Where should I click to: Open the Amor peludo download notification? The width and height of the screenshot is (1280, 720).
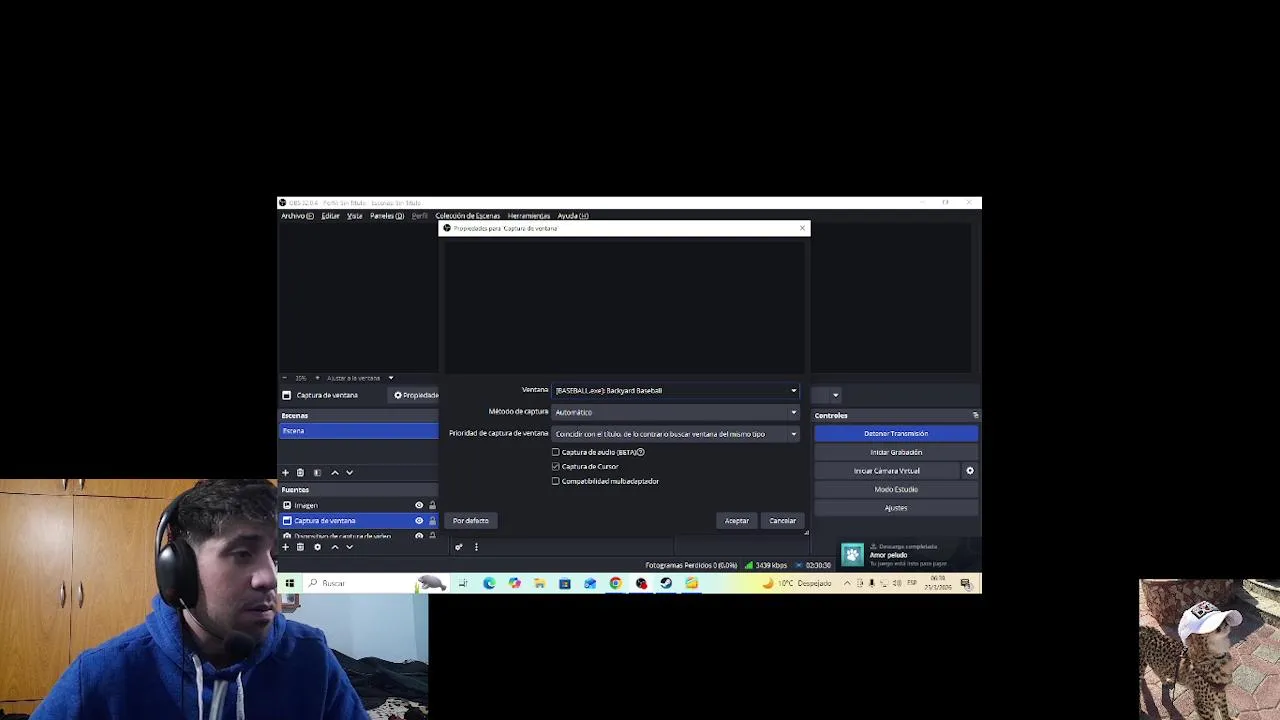pos(908,555)
